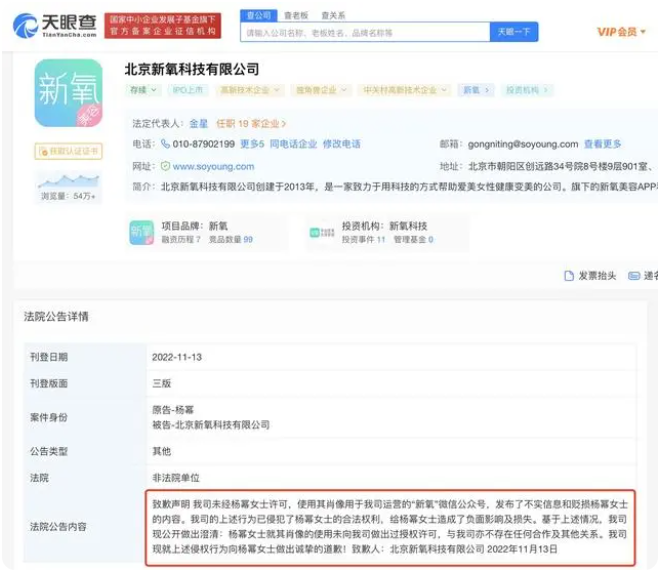Open the 天眼查 logo homepage
The width and height of the screenshot is (665, 577).
click(x=55, y=25)
